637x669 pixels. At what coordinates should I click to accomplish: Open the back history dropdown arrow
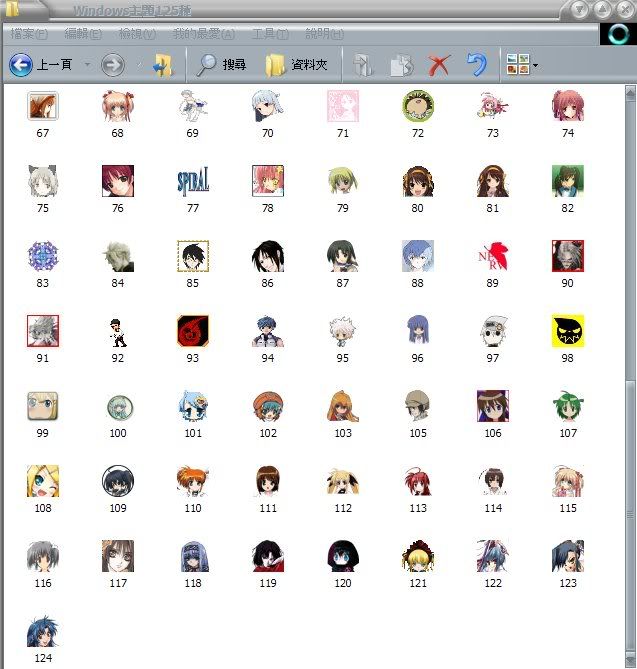point(87,65)
